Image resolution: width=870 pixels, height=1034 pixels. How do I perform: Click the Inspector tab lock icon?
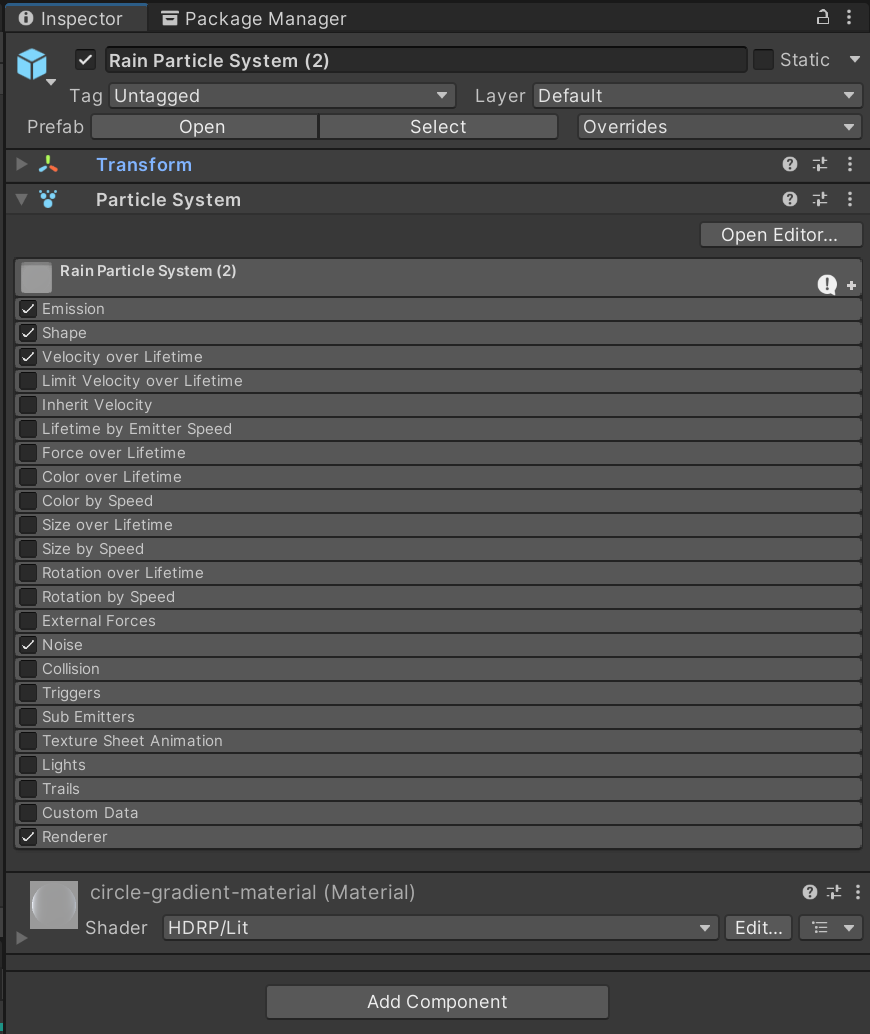(822, 17)
